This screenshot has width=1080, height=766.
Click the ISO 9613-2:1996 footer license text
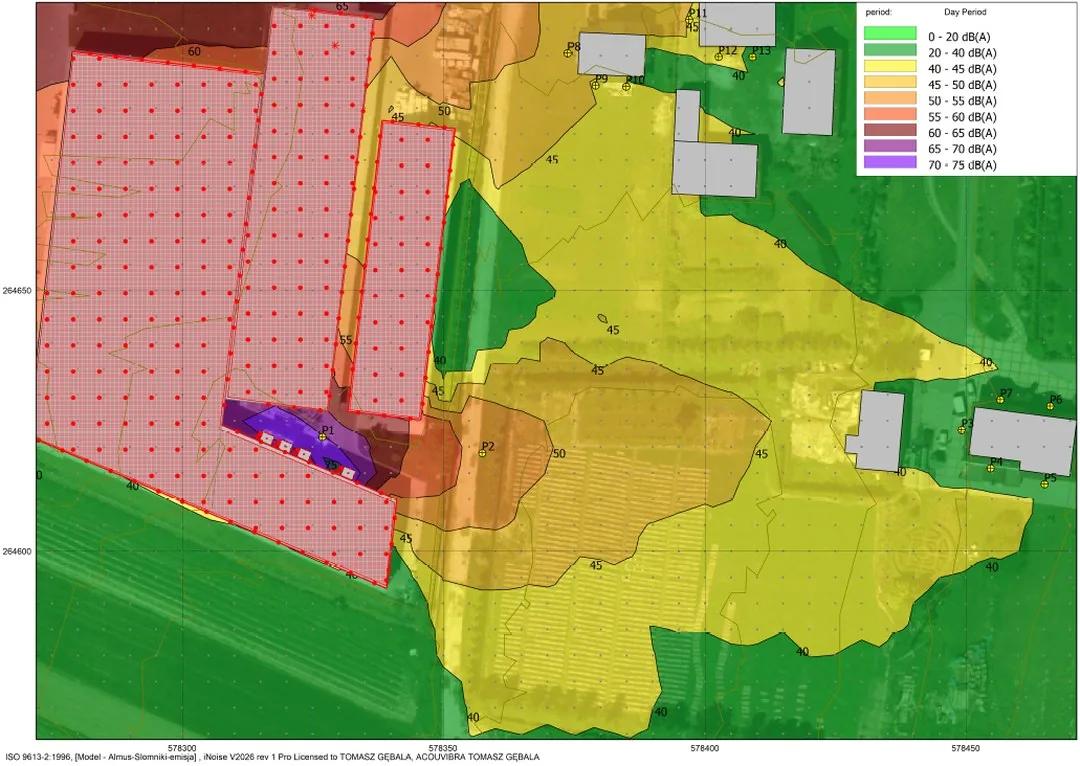(271, 758)
